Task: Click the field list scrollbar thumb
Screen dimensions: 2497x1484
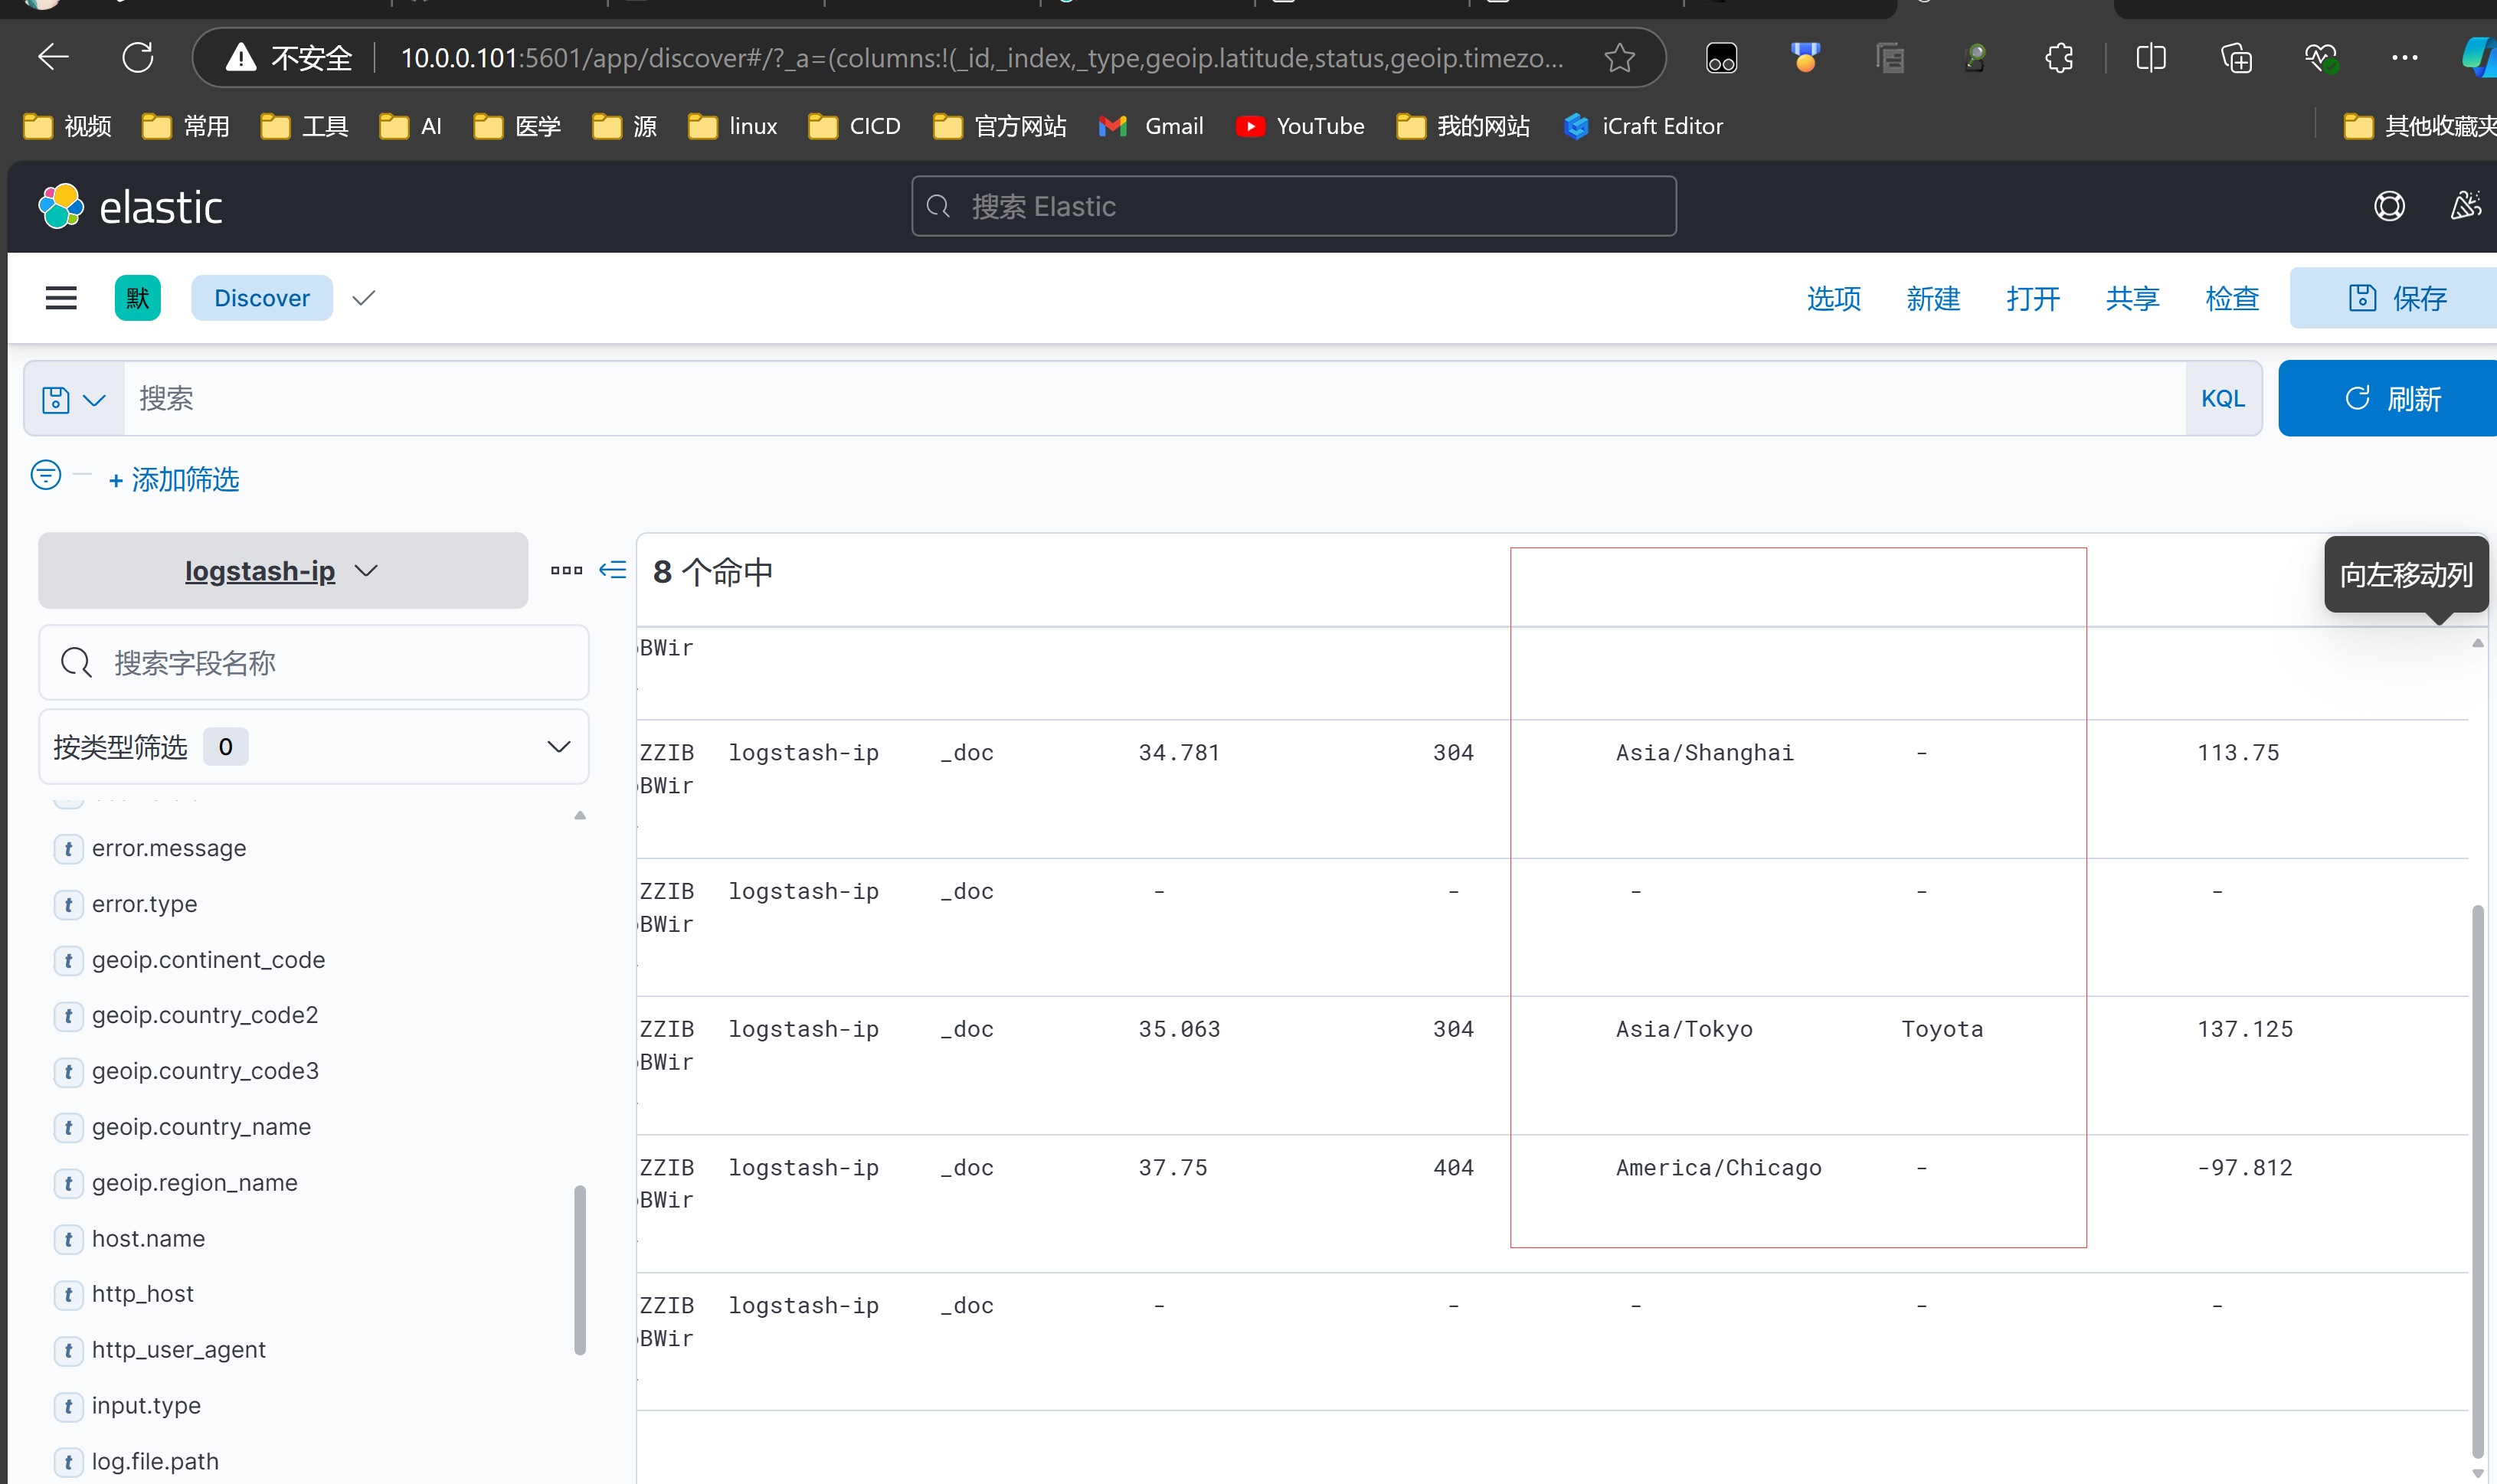Action: [x=579, y=1270]
